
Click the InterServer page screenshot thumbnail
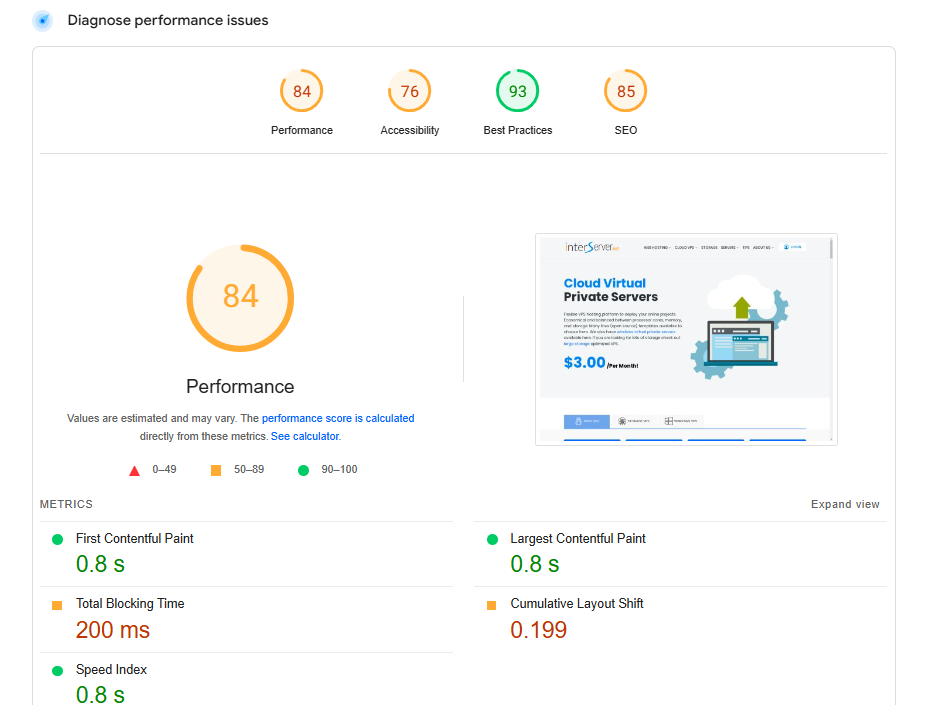(686, 339)
